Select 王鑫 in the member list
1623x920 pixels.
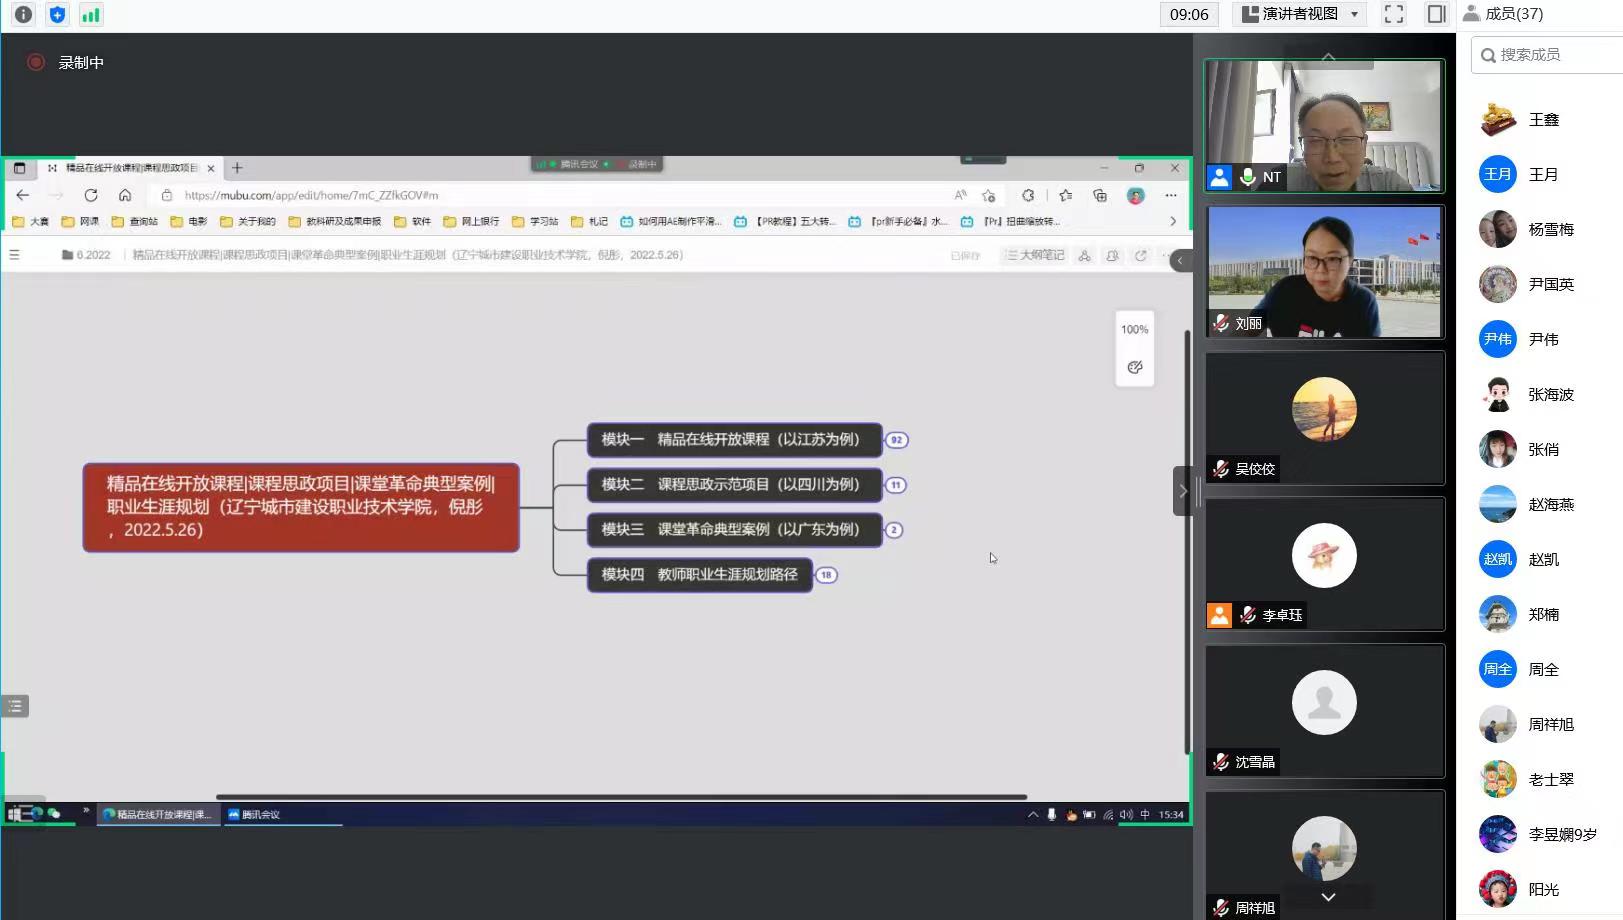click(1543, 120)
